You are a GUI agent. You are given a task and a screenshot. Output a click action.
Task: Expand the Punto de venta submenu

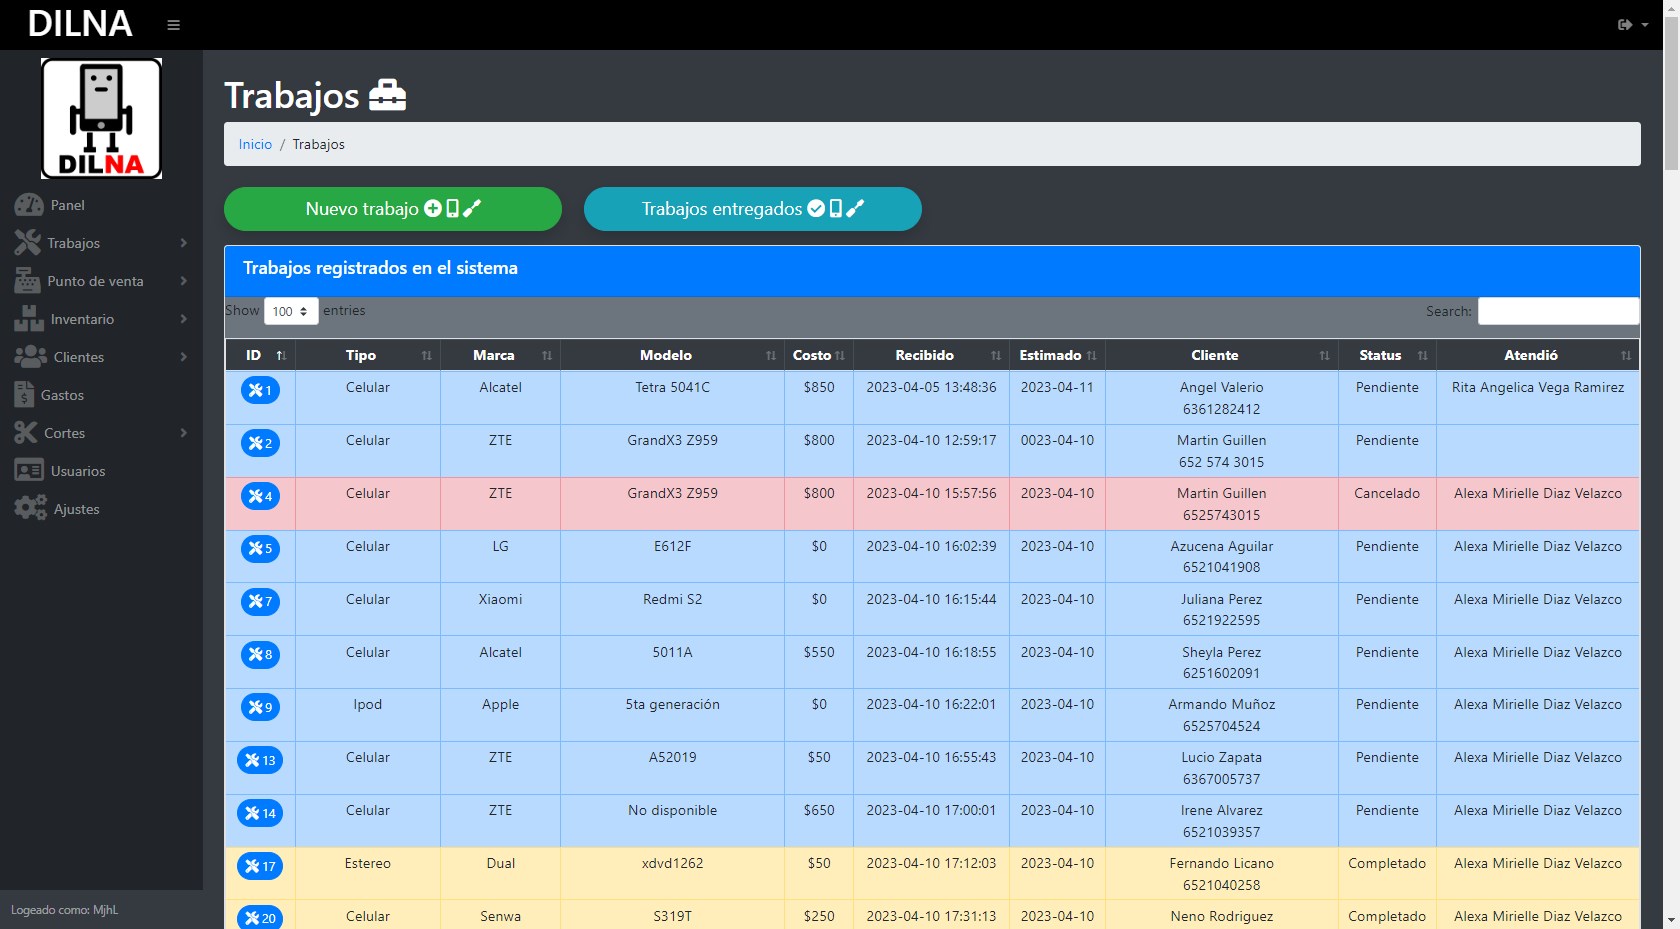click(100, 281)
